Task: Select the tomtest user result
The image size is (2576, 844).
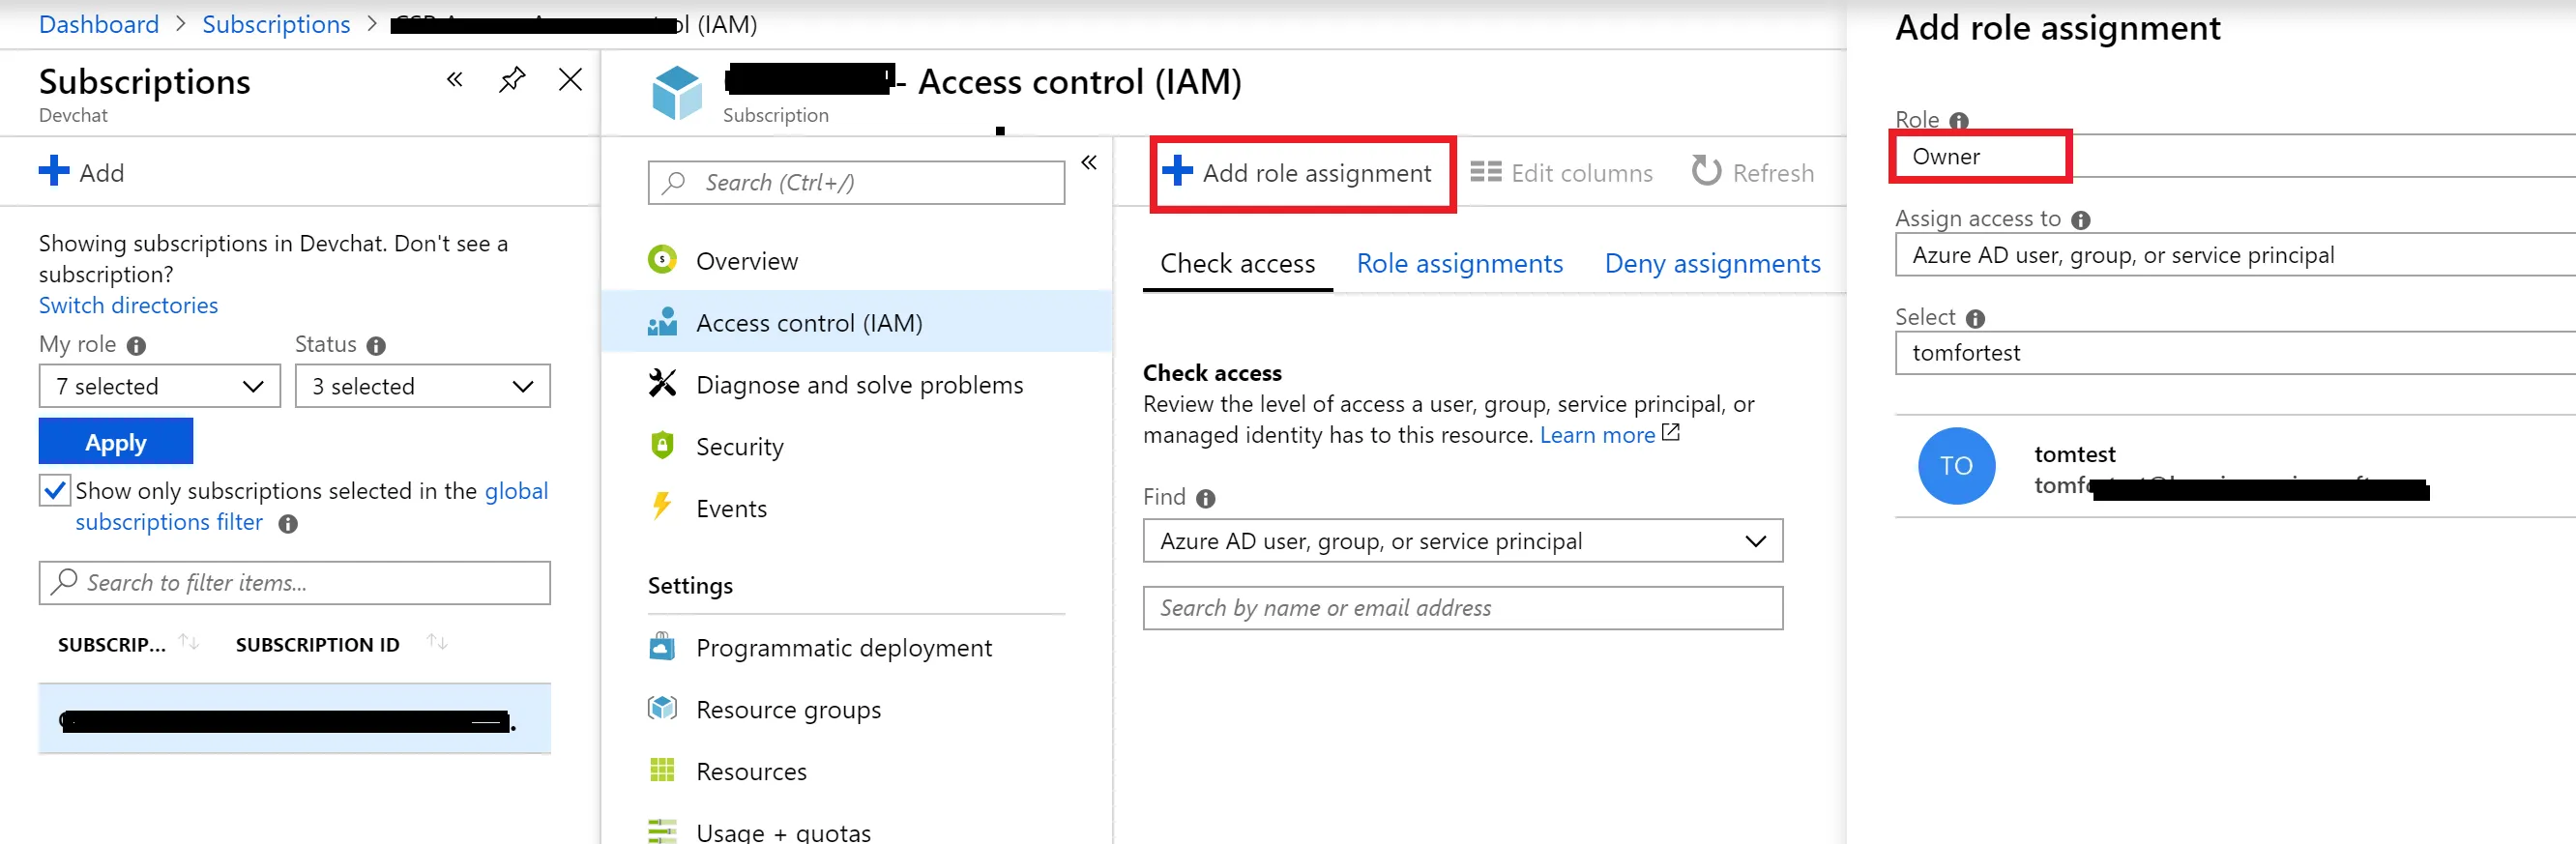Action: click(2075, 466)
